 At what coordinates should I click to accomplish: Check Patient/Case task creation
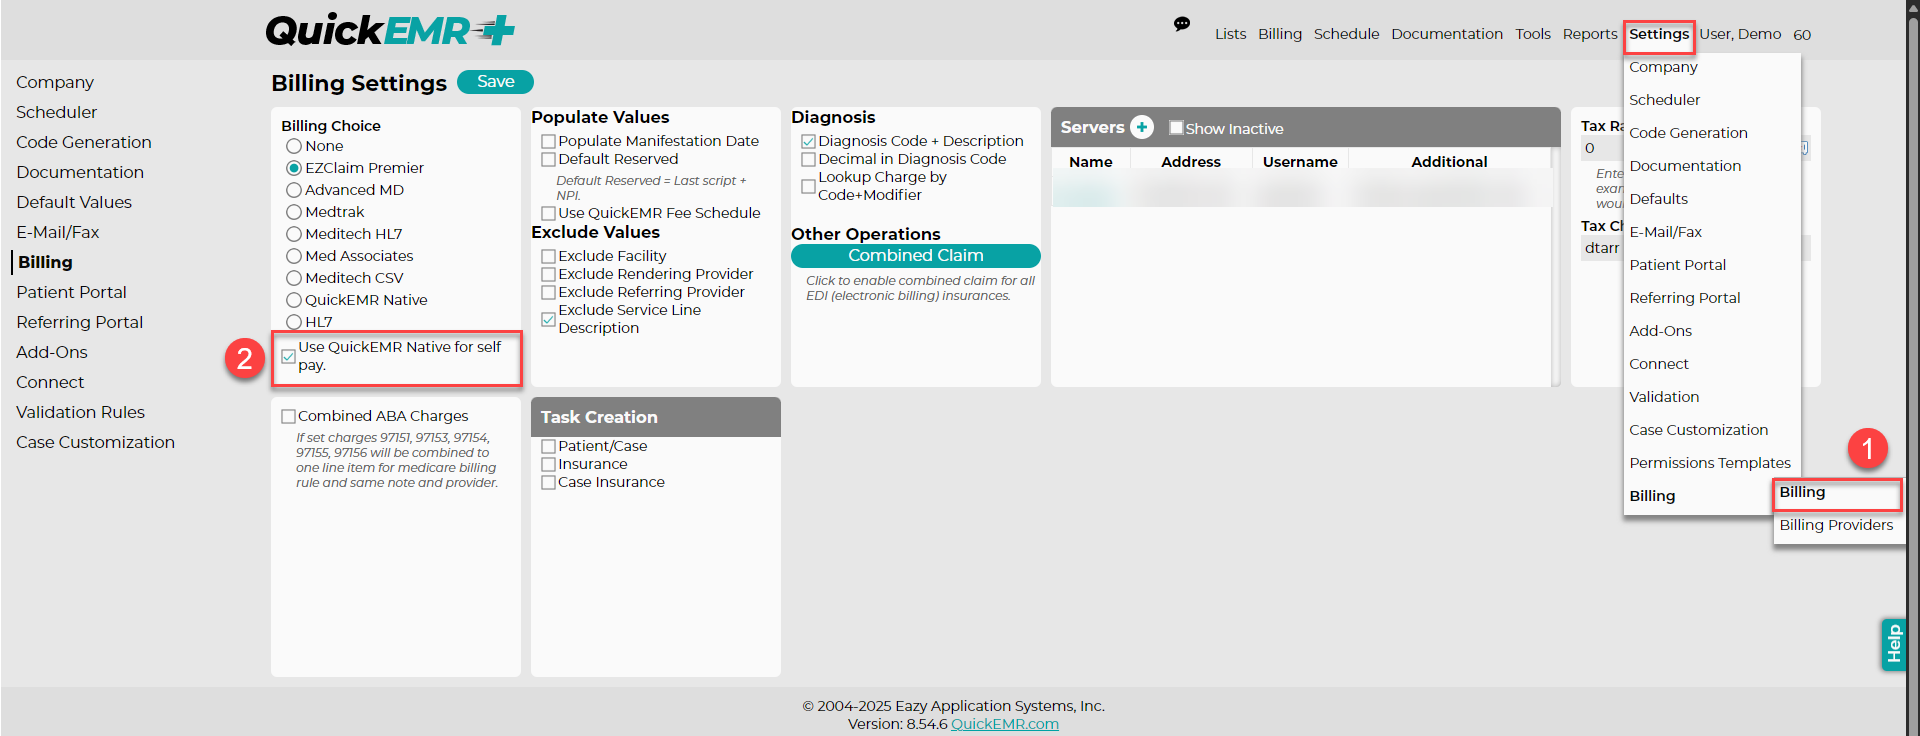click(x=548, y=447)
